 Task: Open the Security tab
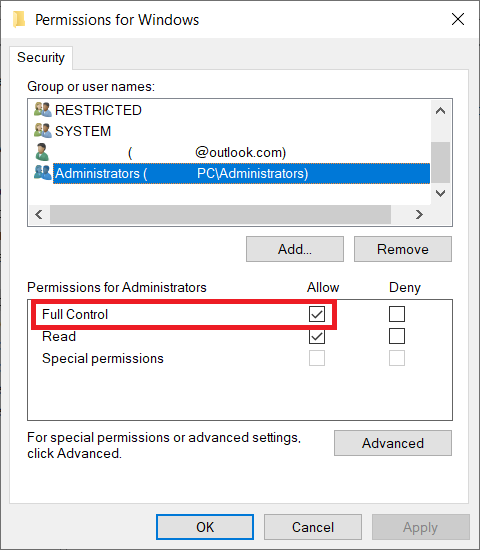(41, 58)
